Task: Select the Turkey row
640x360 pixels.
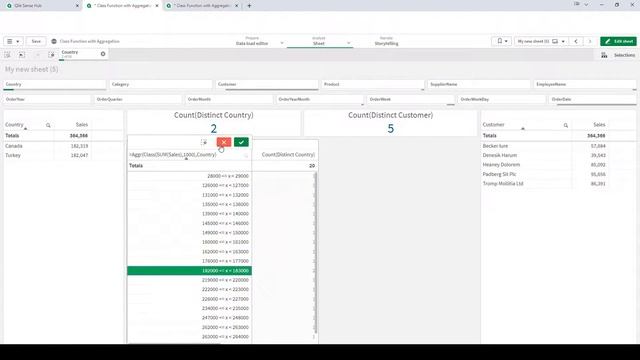Action: point(47,155)
